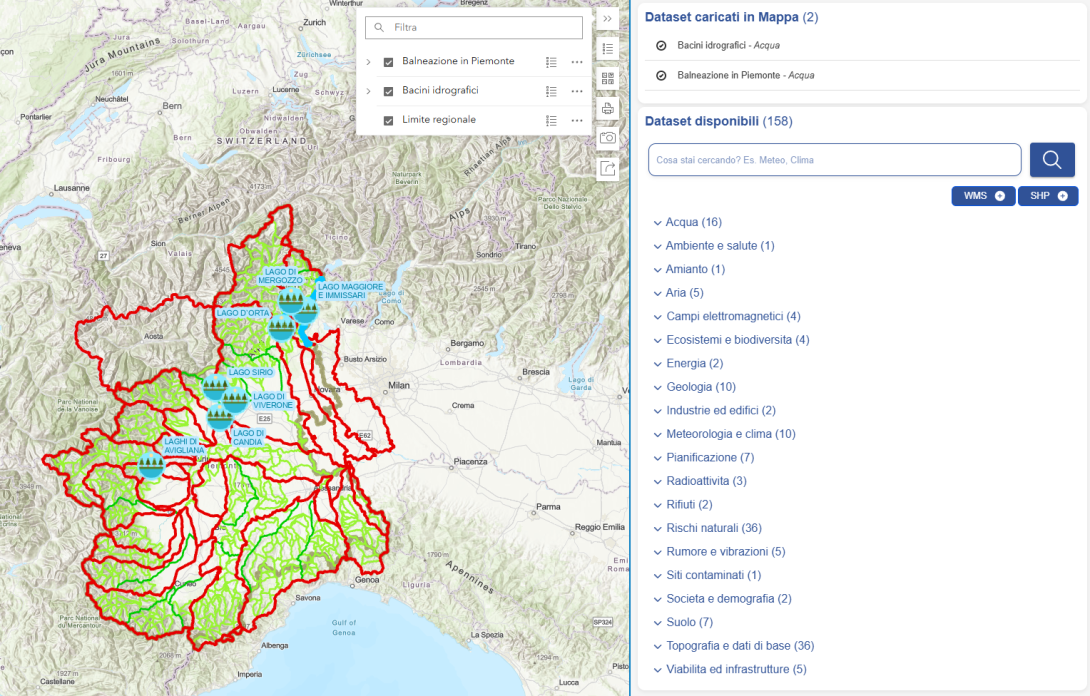Click the Limite regionale layer name
Viewport: 1090px width, 696px height.
[439, 120]
